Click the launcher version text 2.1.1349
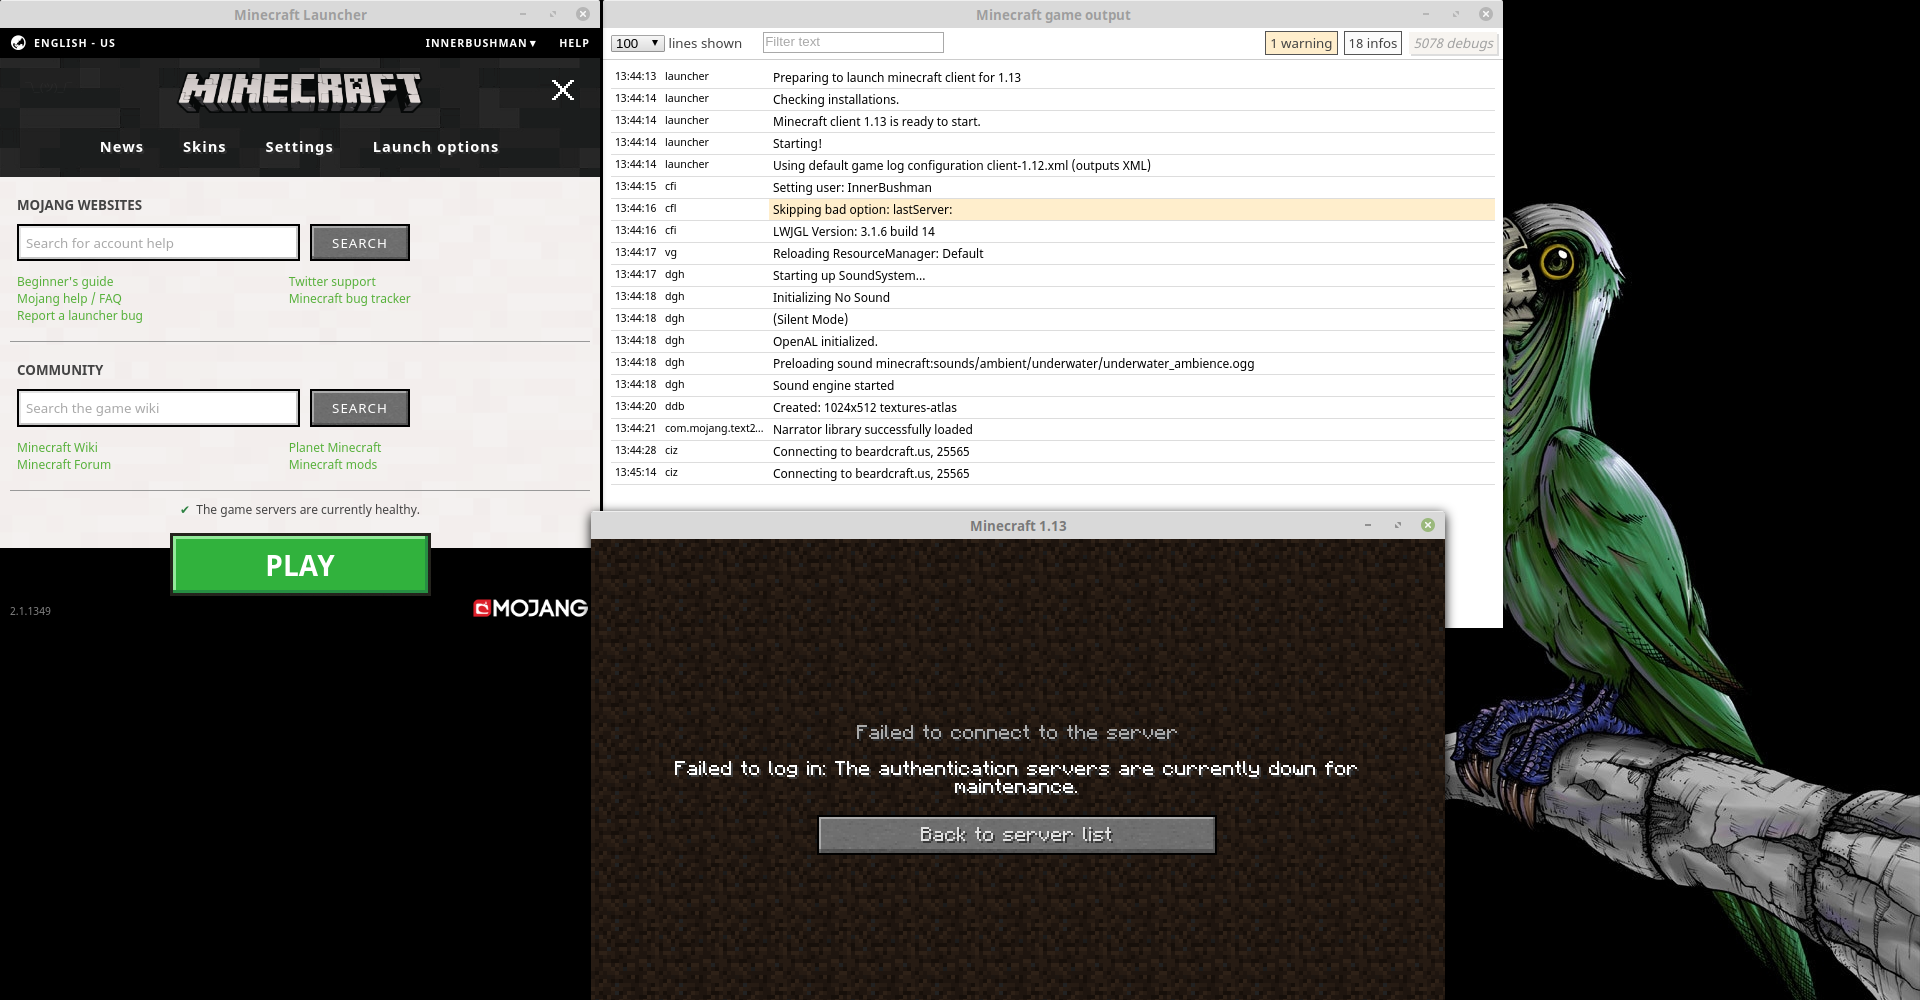Image resolution: width=1920 pixels, height=1000 pixels. [30, 611]
